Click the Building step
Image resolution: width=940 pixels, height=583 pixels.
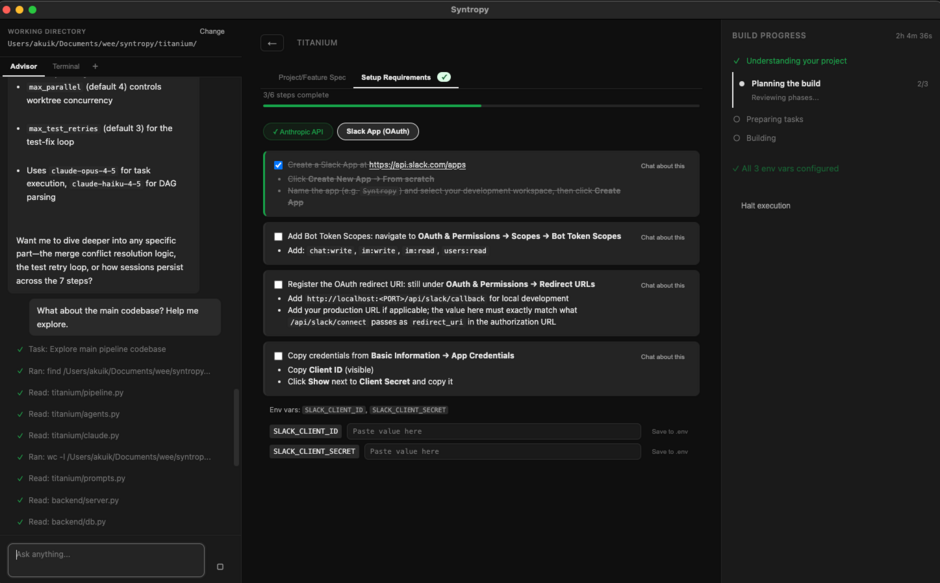tap(760, 138)
